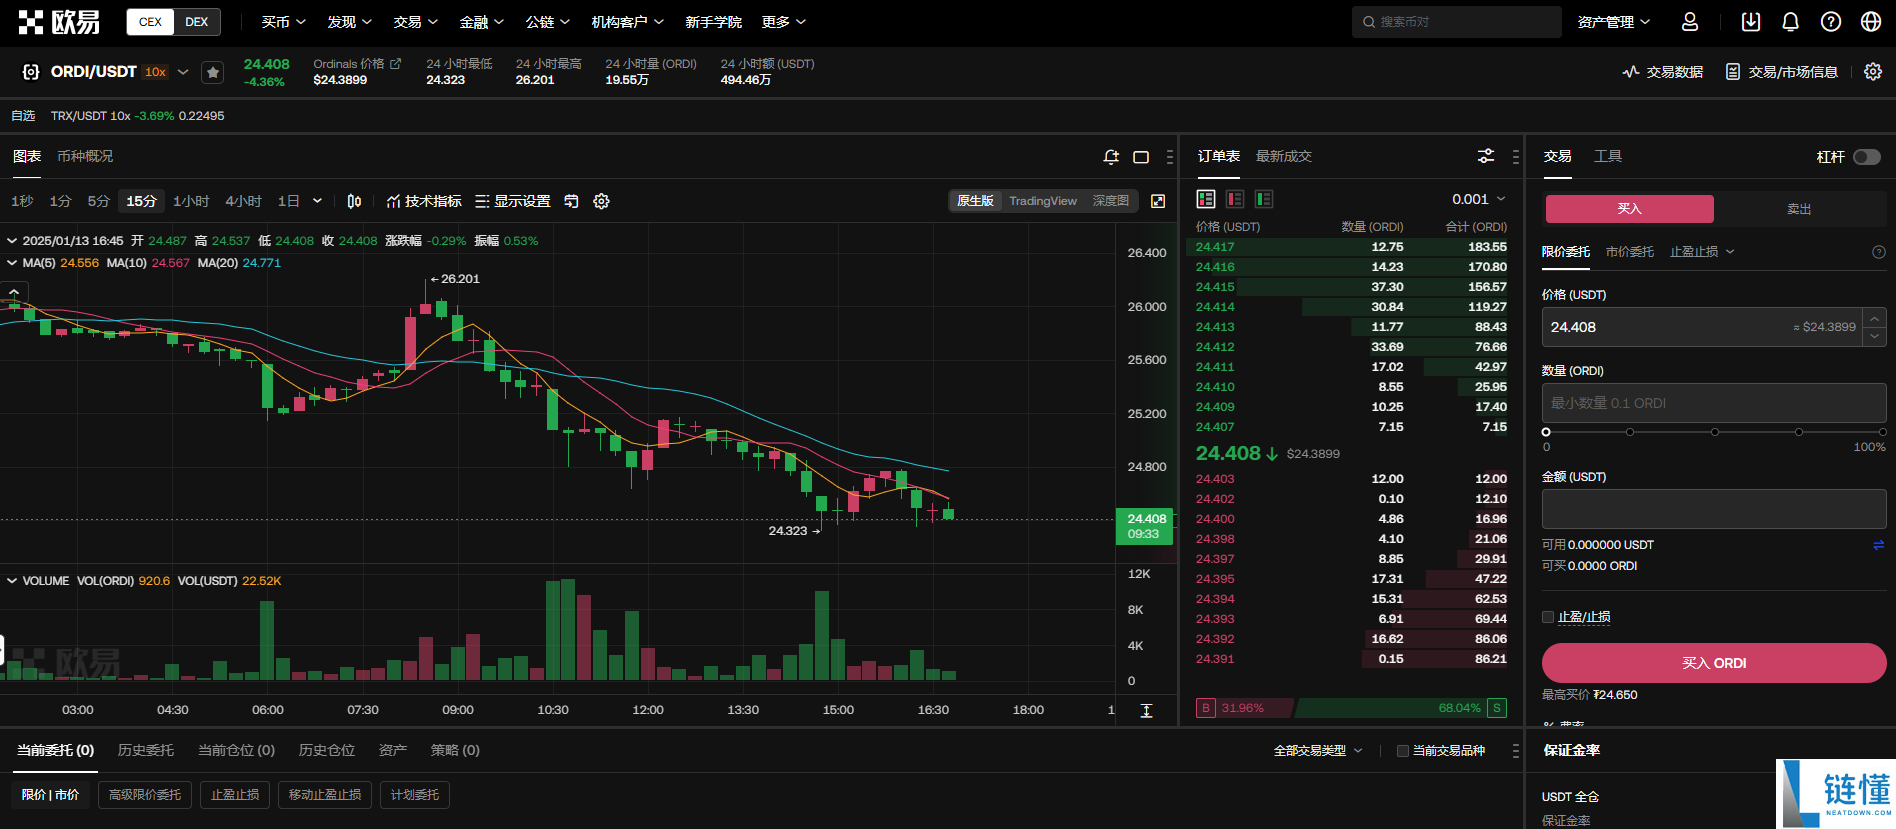Select the 卖出 sell button
1896x829 pixels.
(x=1799, y=209)
